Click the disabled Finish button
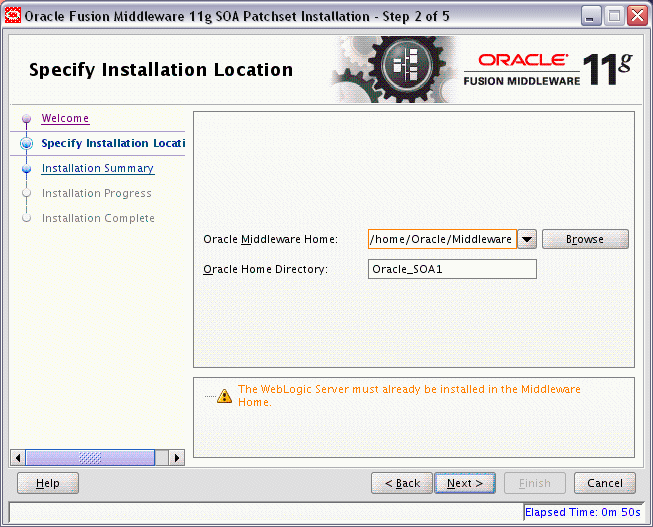Viewport: 653px width, 527px height. (x=535, y=483)
